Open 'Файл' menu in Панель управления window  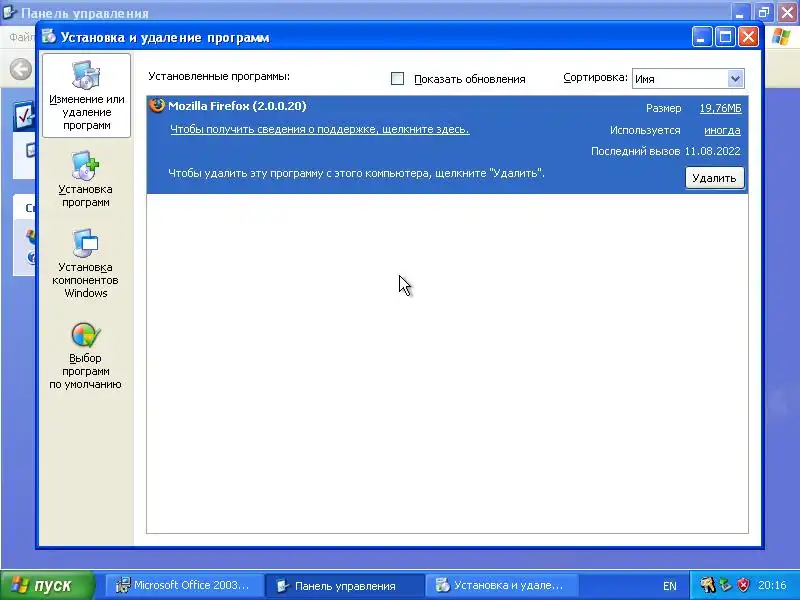(x=22, y=37)
